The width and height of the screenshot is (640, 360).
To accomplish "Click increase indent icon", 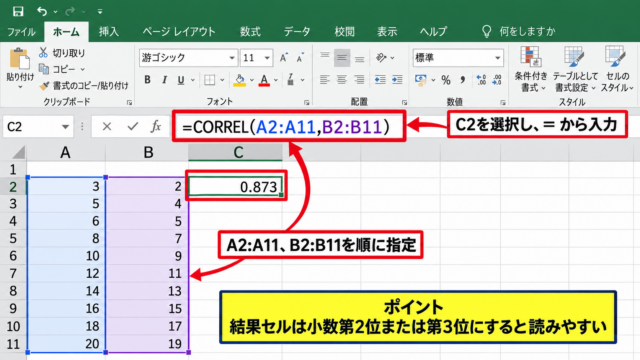I will 397,80.
